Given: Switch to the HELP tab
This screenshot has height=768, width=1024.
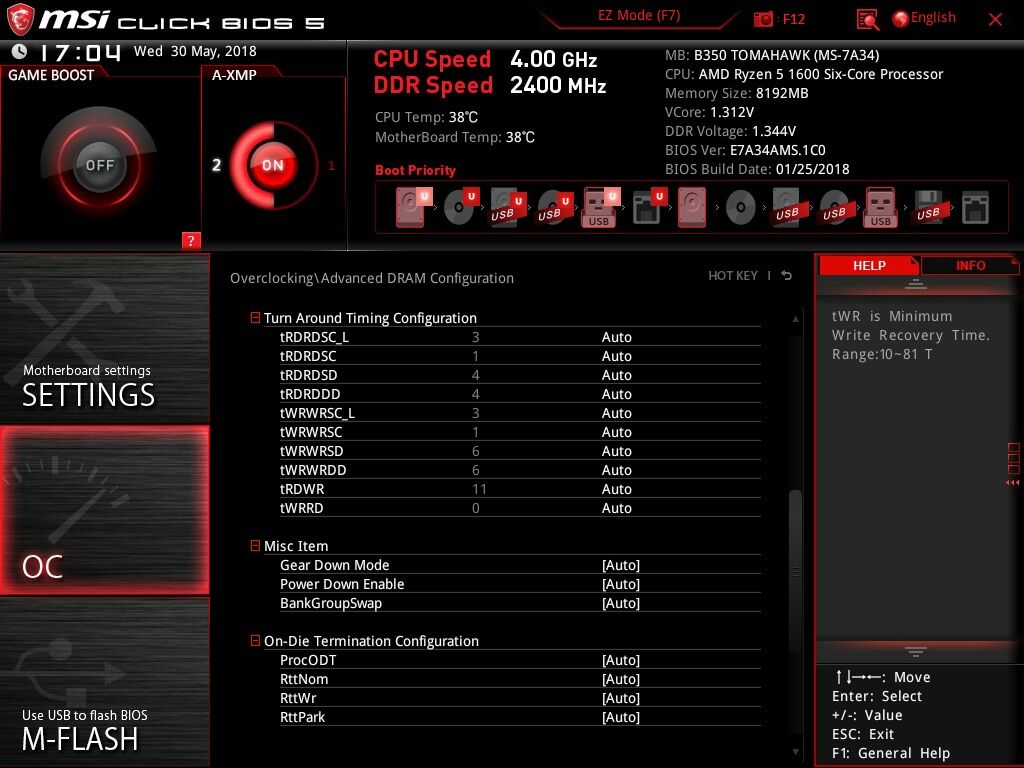Looking at the screenshot, I should 869,265.
